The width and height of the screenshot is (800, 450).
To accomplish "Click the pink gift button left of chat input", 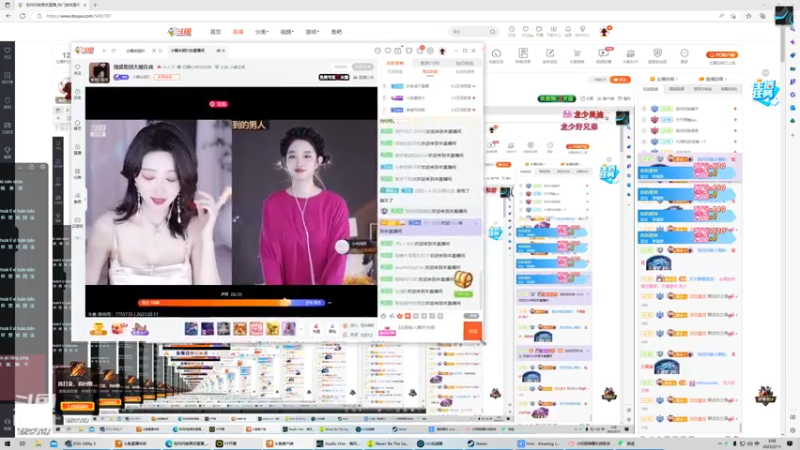I will (387, 332).
